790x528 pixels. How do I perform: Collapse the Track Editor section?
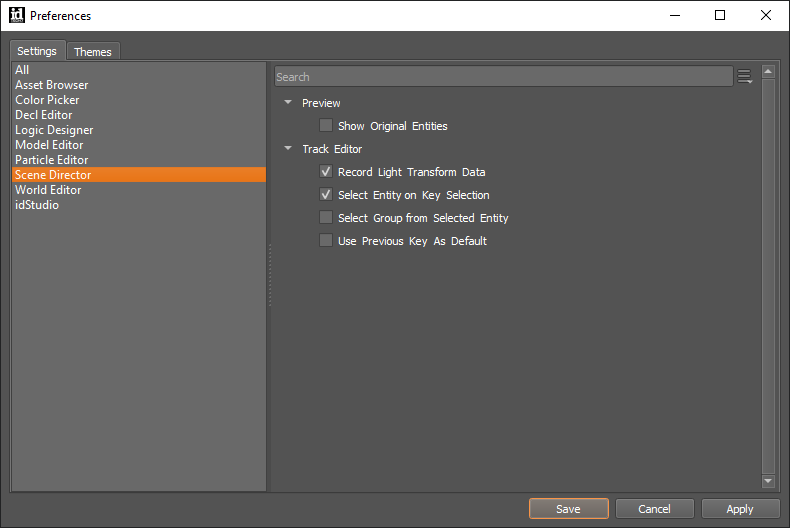(288, 148)
